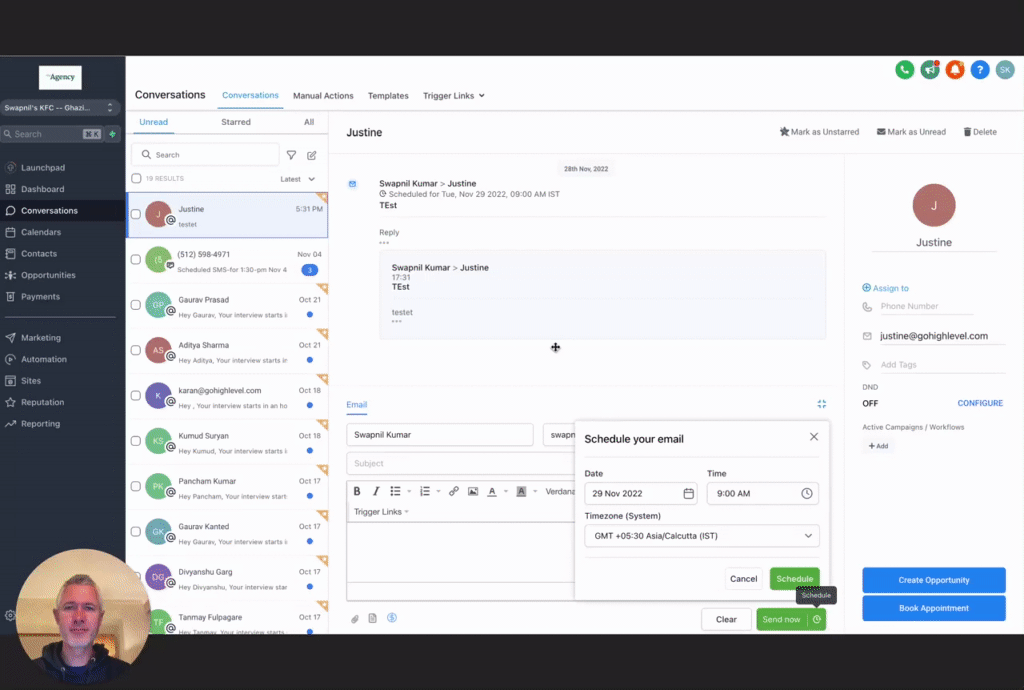Open the Latest sort dropdown

pos(297,179)
